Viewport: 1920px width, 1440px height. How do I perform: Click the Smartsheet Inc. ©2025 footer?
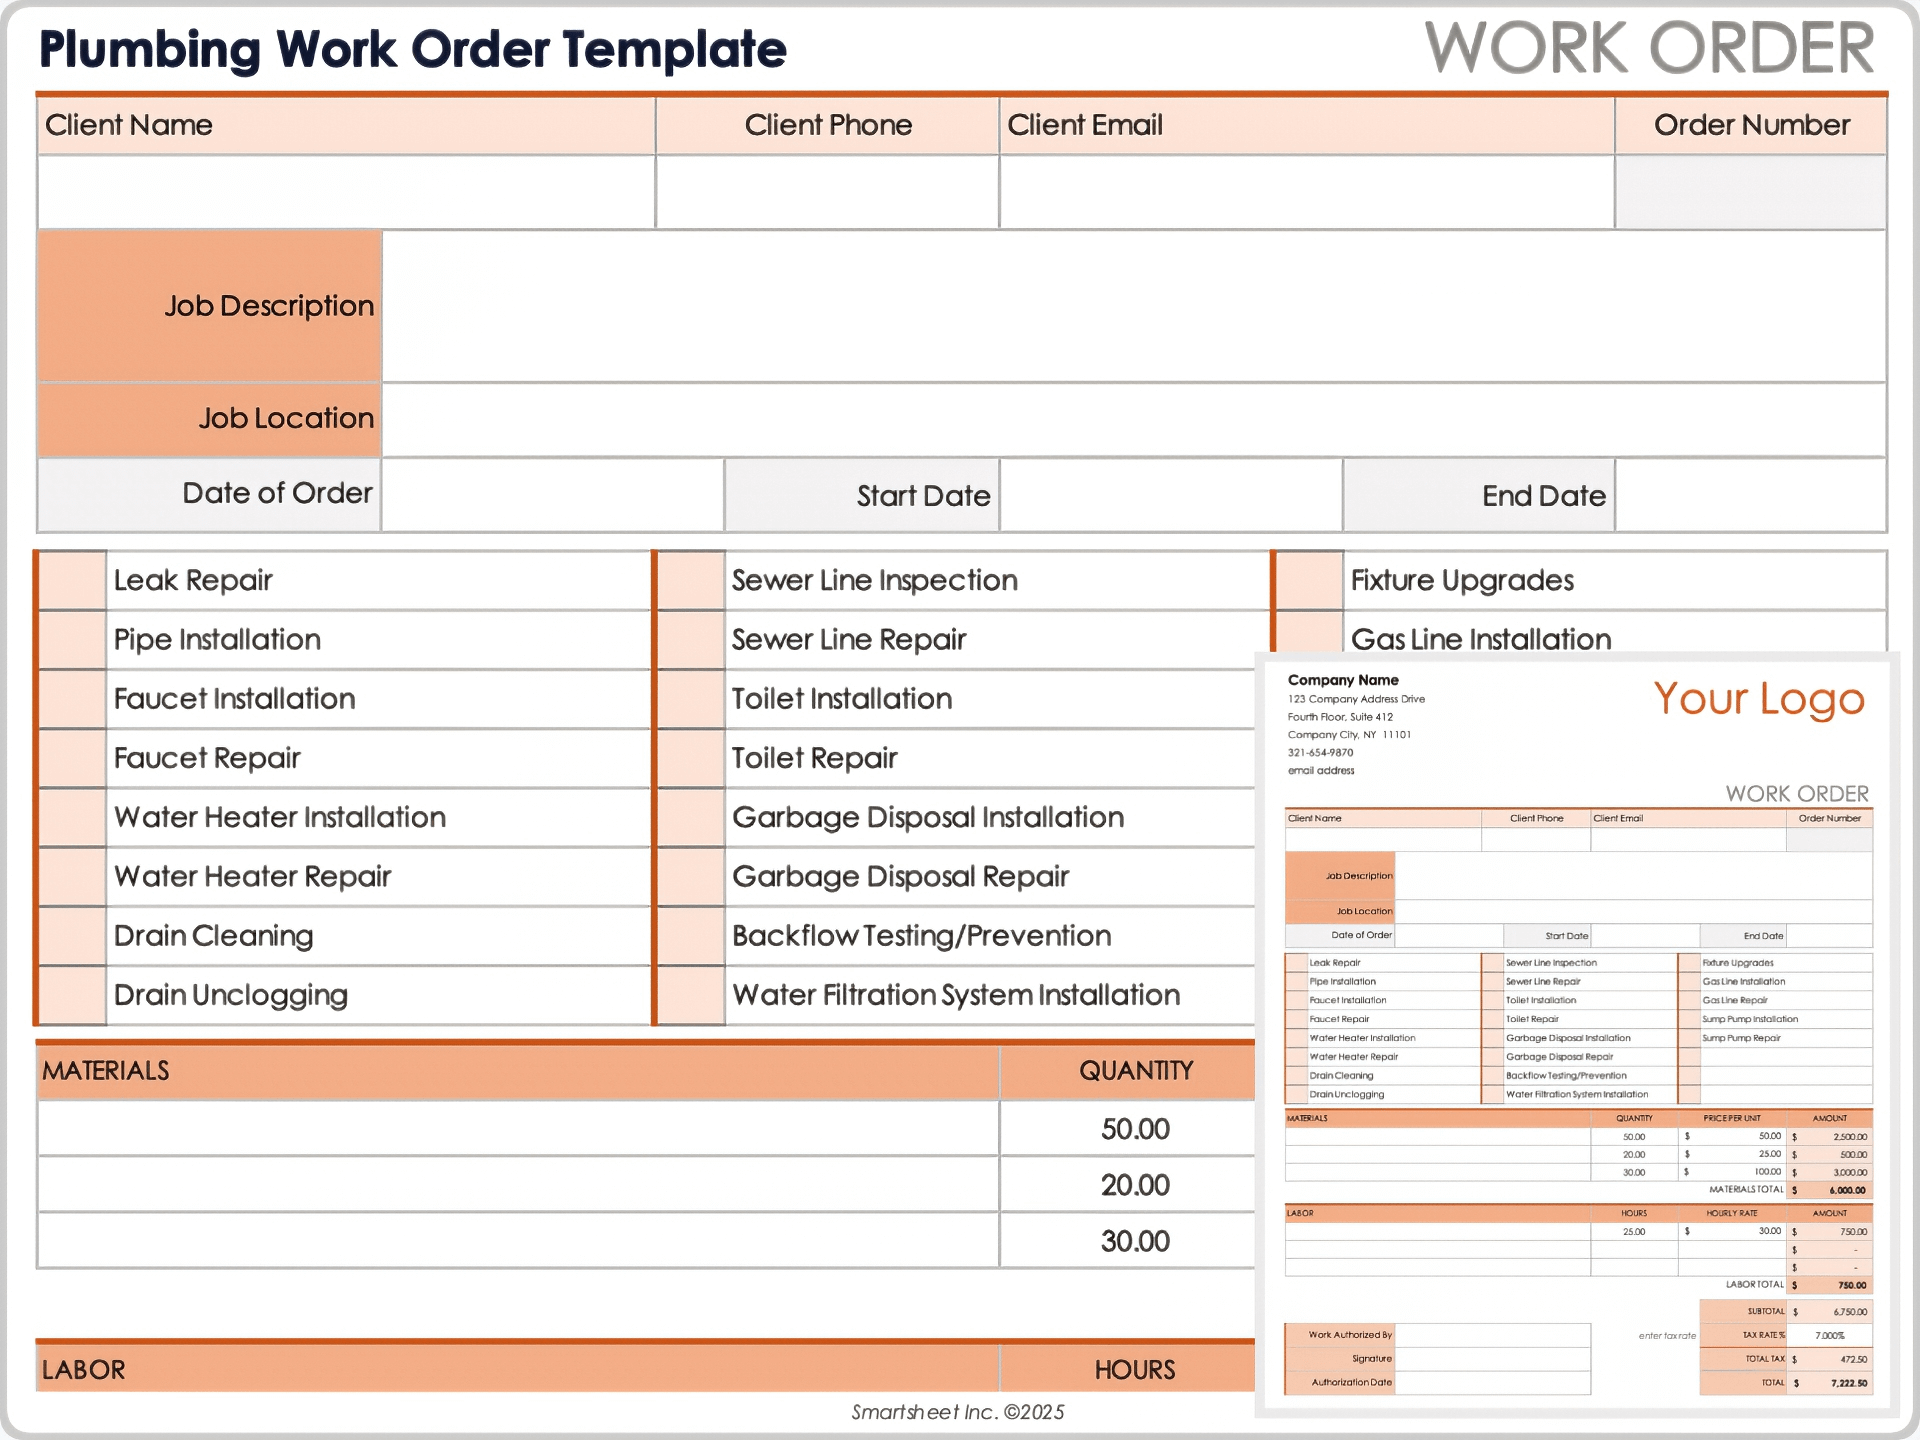point(958,1412)
